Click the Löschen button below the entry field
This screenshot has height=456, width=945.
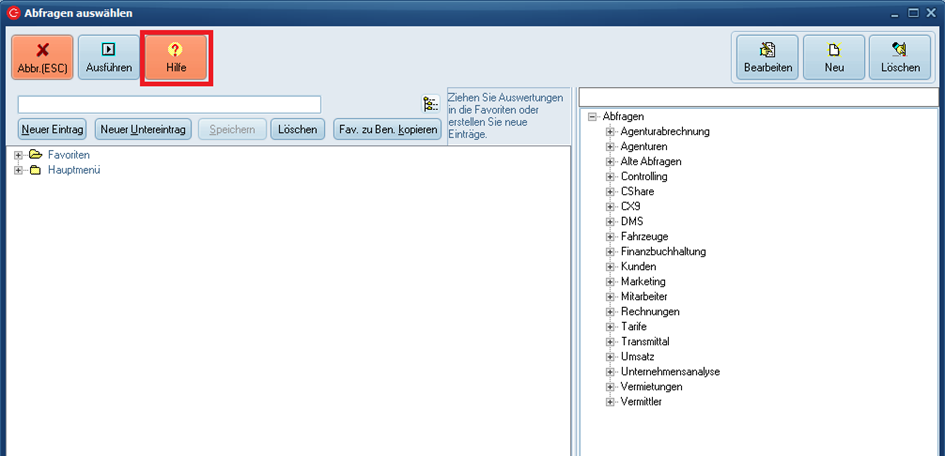pyautogui.click(x=297, y=129)
